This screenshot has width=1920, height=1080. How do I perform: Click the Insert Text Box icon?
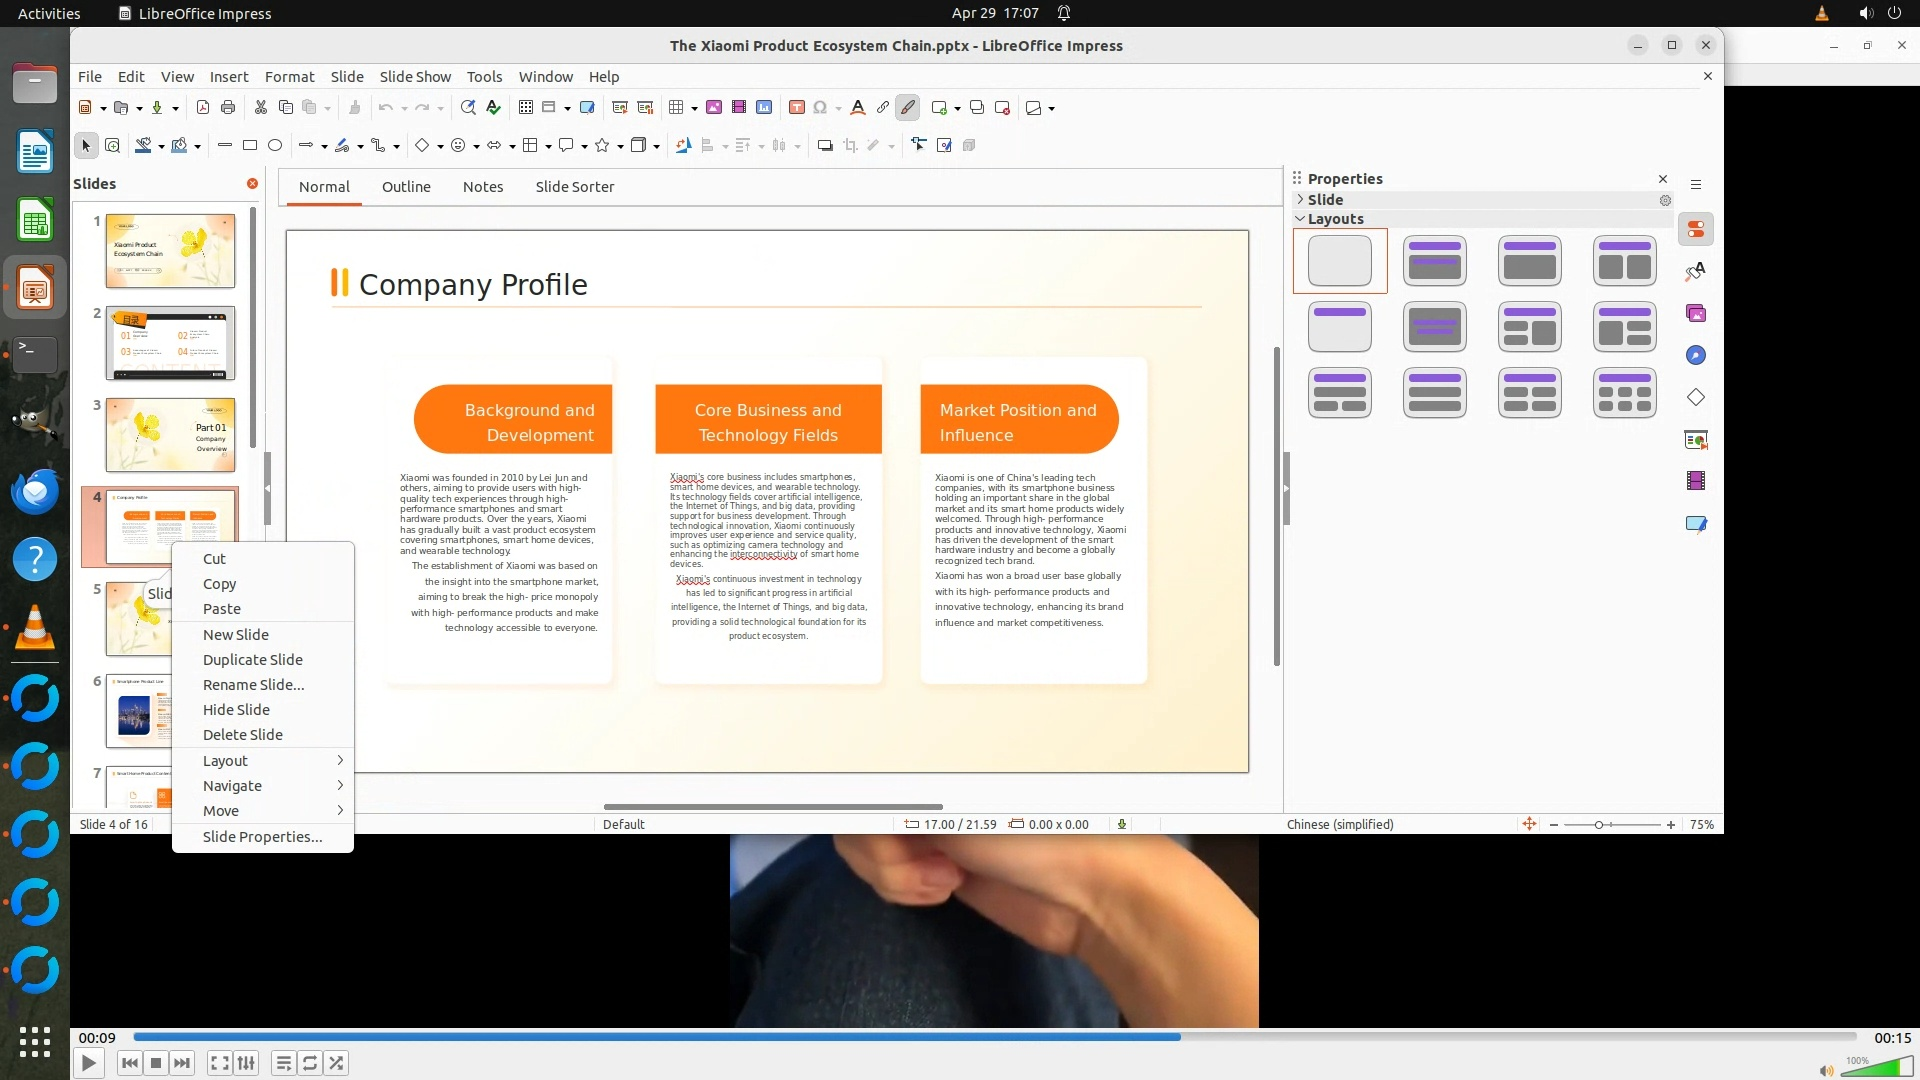point(796,108)
